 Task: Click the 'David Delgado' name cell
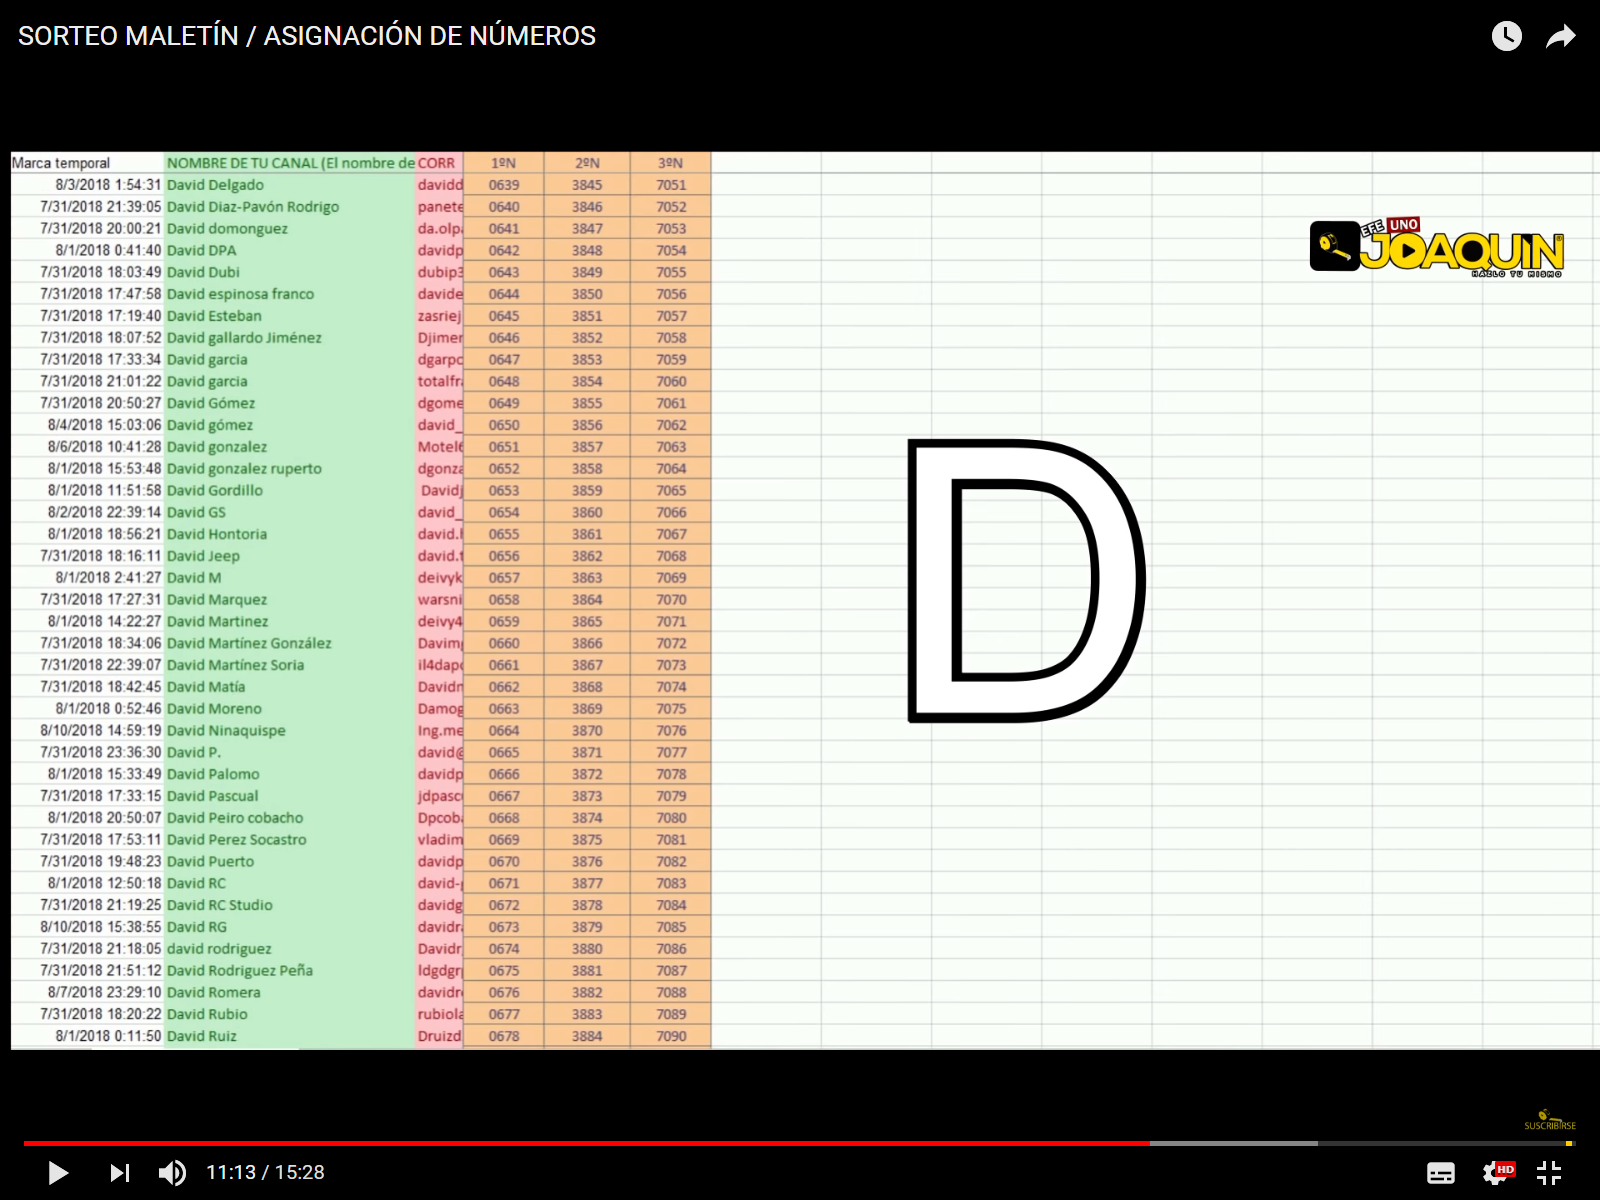pyautogui.click(x=215, y=185)
